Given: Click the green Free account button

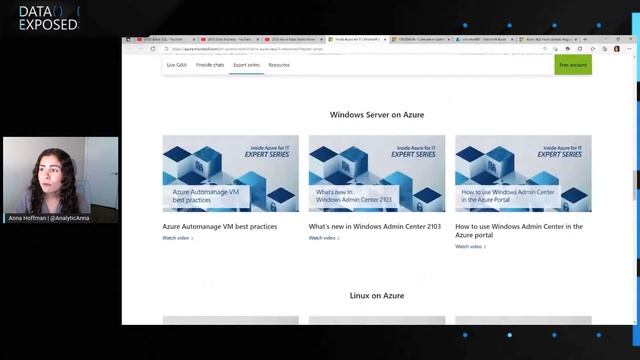Looking at the screenshot, I should click(573, 65).
